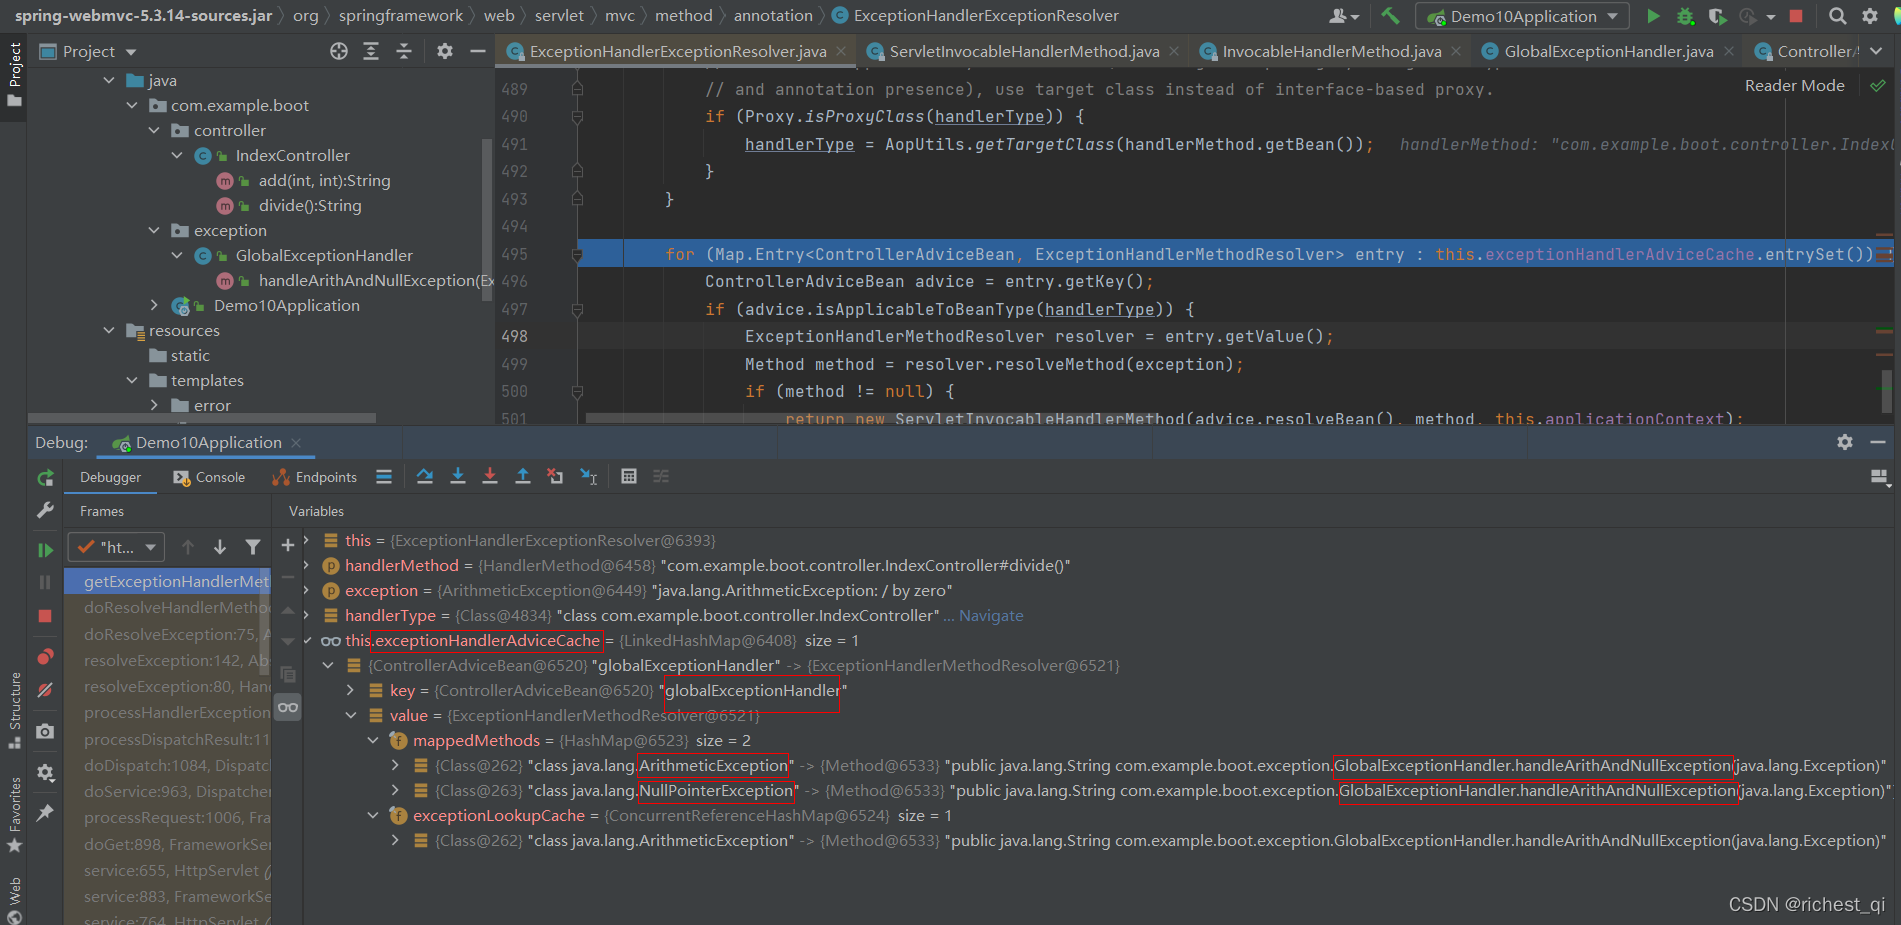Navigate link next to handlerType value
Image resolution: width=1901 pixels, height=925 pixels.
(991, 616)
